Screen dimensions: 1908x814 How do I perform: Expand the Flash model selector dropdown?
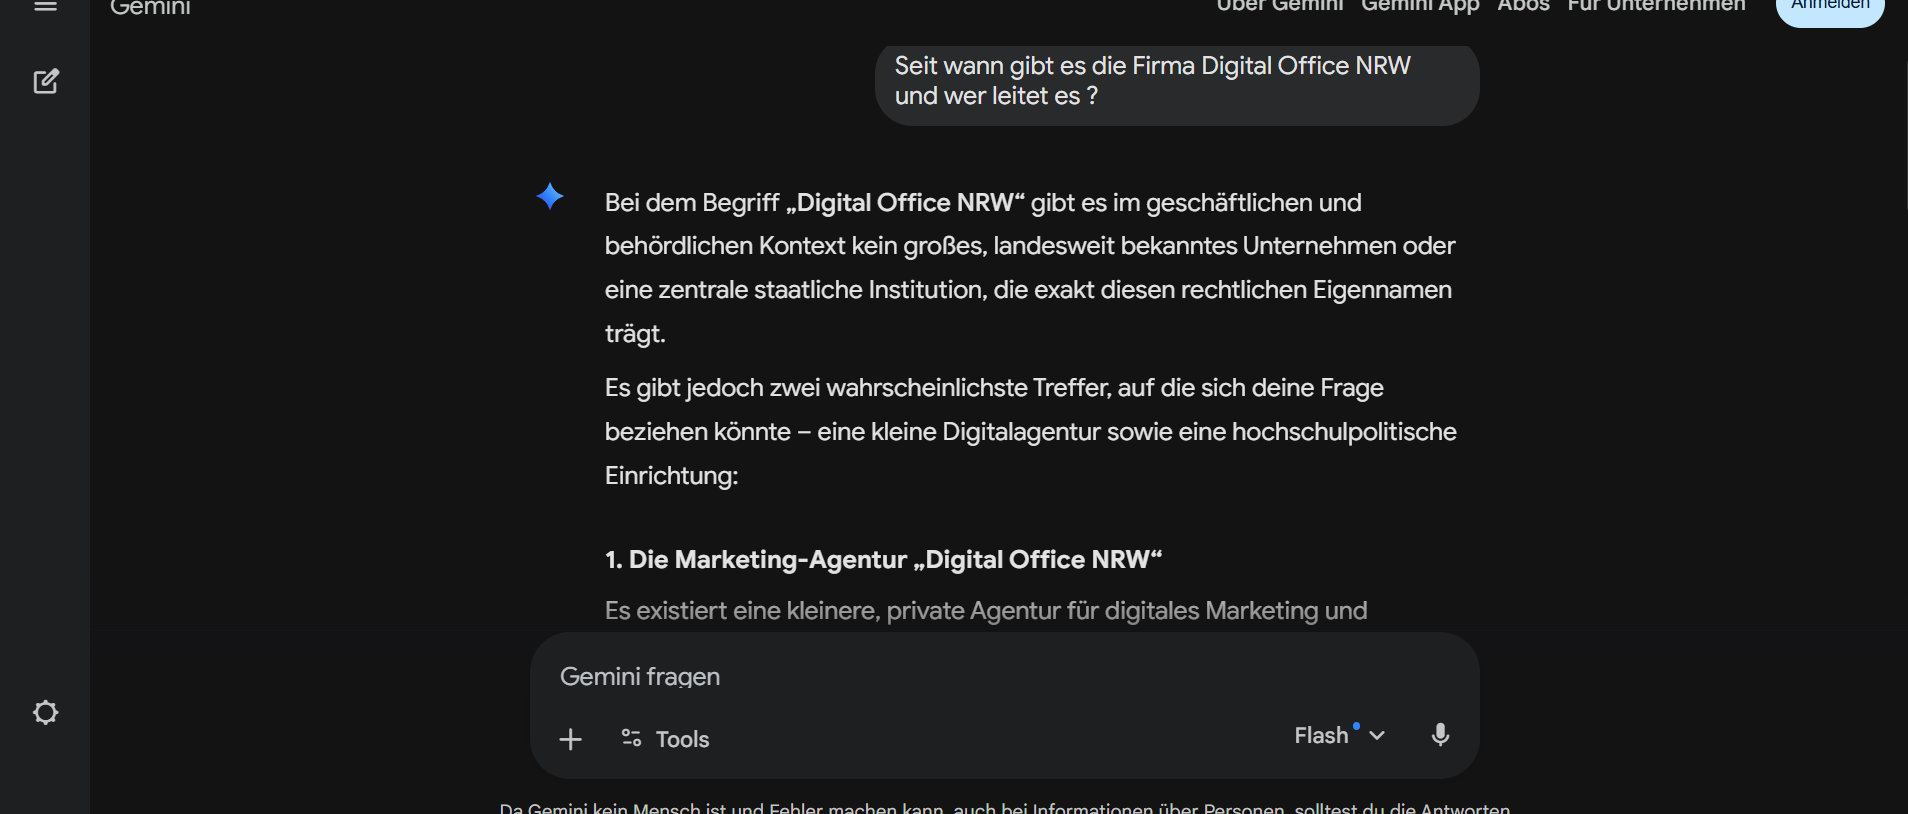coord(1340,735)
